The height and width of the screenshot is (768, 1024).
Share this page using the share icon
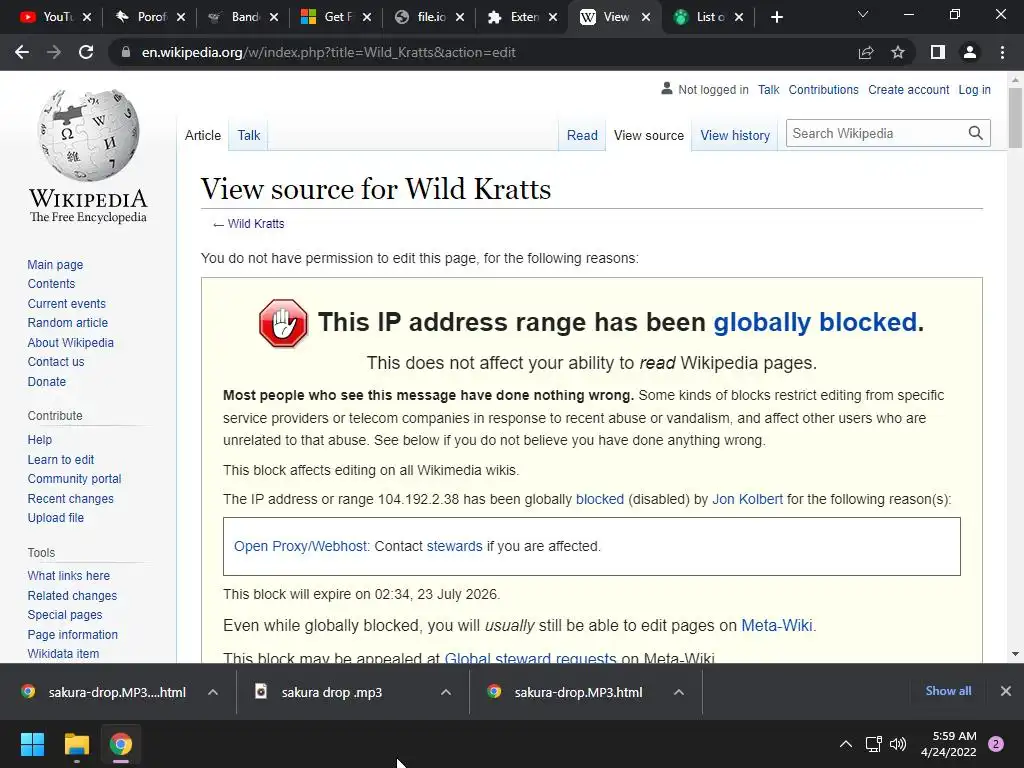[x=866, y=52]
